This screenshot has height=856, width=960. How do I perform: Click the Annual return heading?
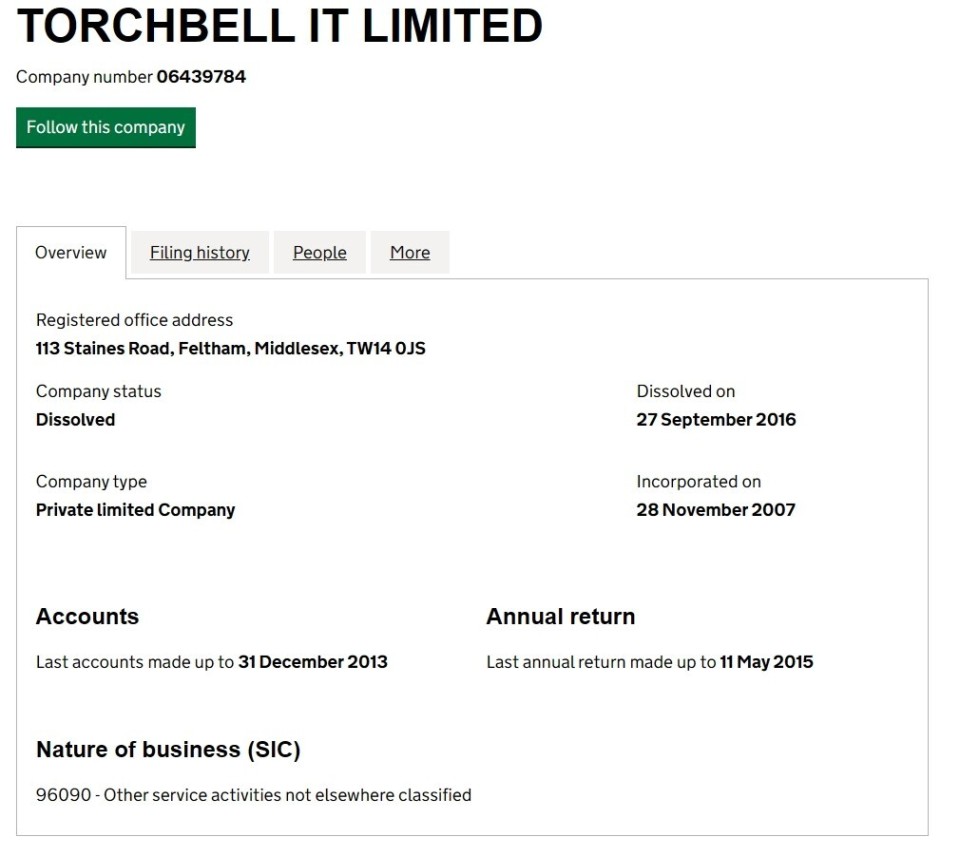pyautogui.click(x=560, y=616)
